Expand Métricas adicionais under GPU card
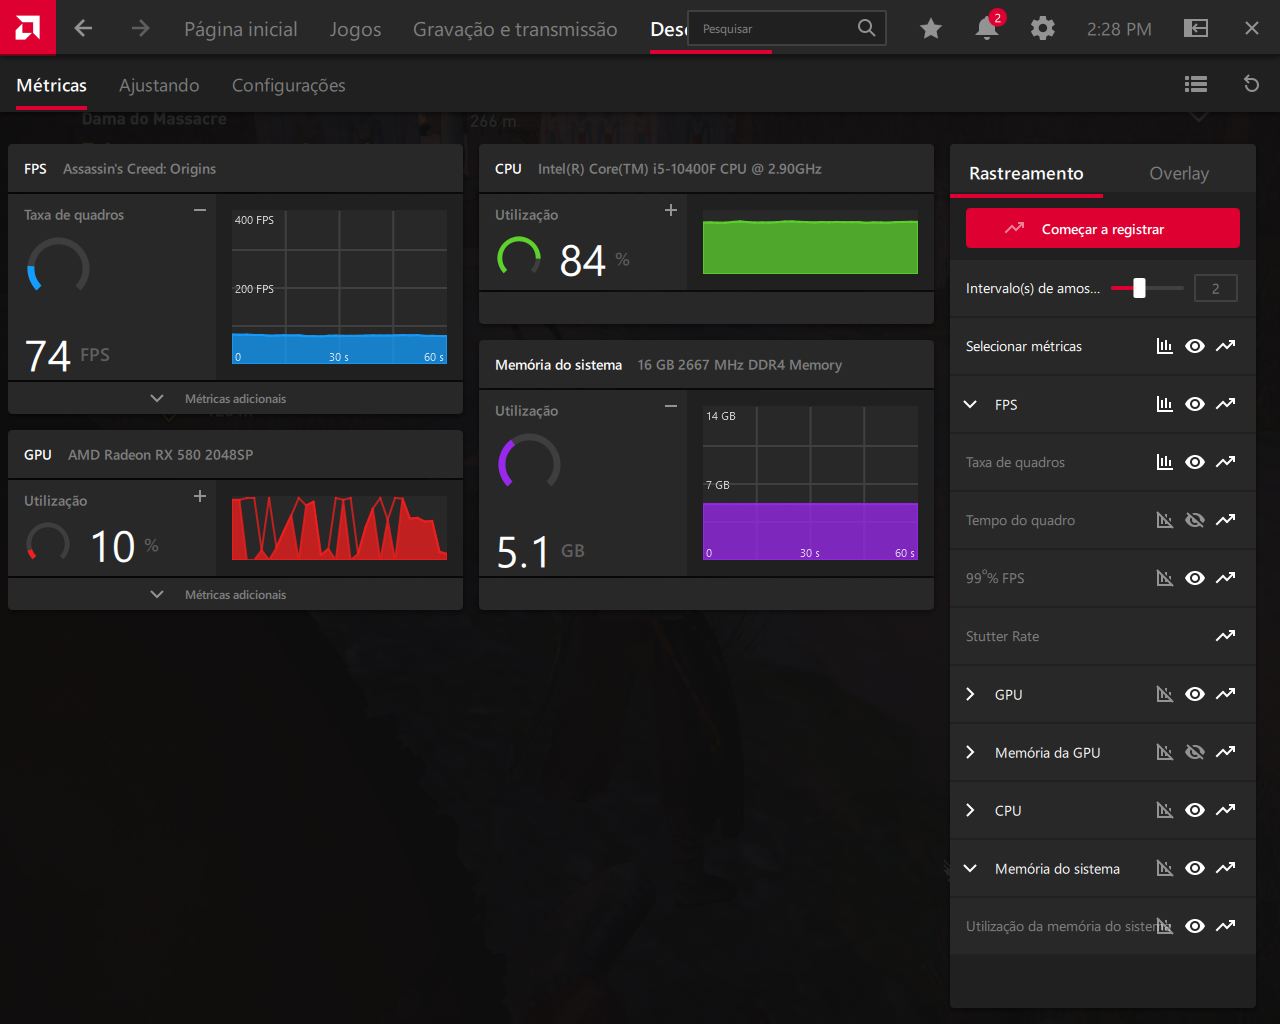 pos(235,594)
